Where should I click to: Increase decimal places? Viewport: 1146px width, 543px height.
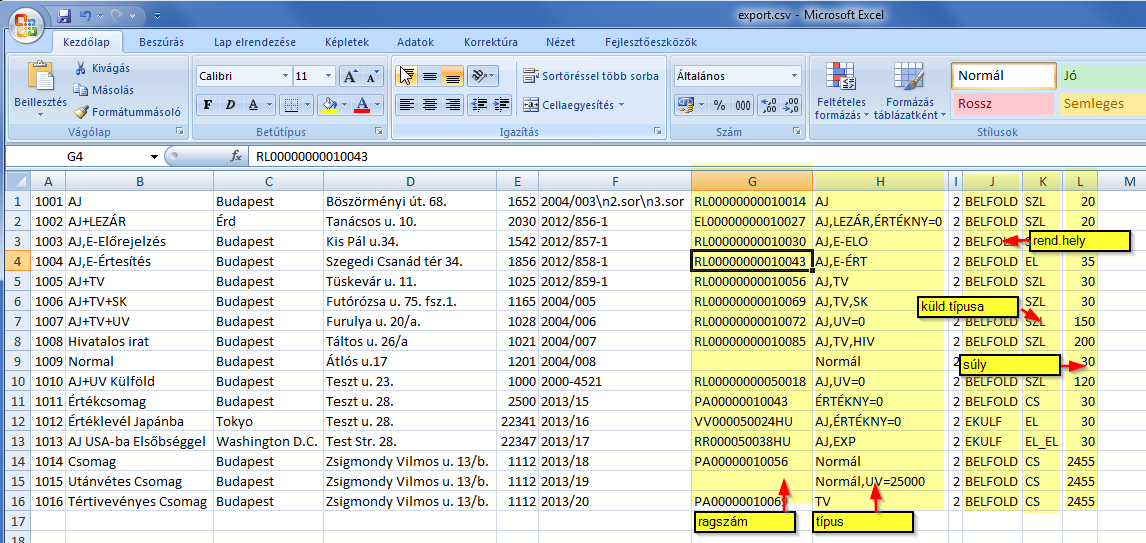click(x=768, y=105)
